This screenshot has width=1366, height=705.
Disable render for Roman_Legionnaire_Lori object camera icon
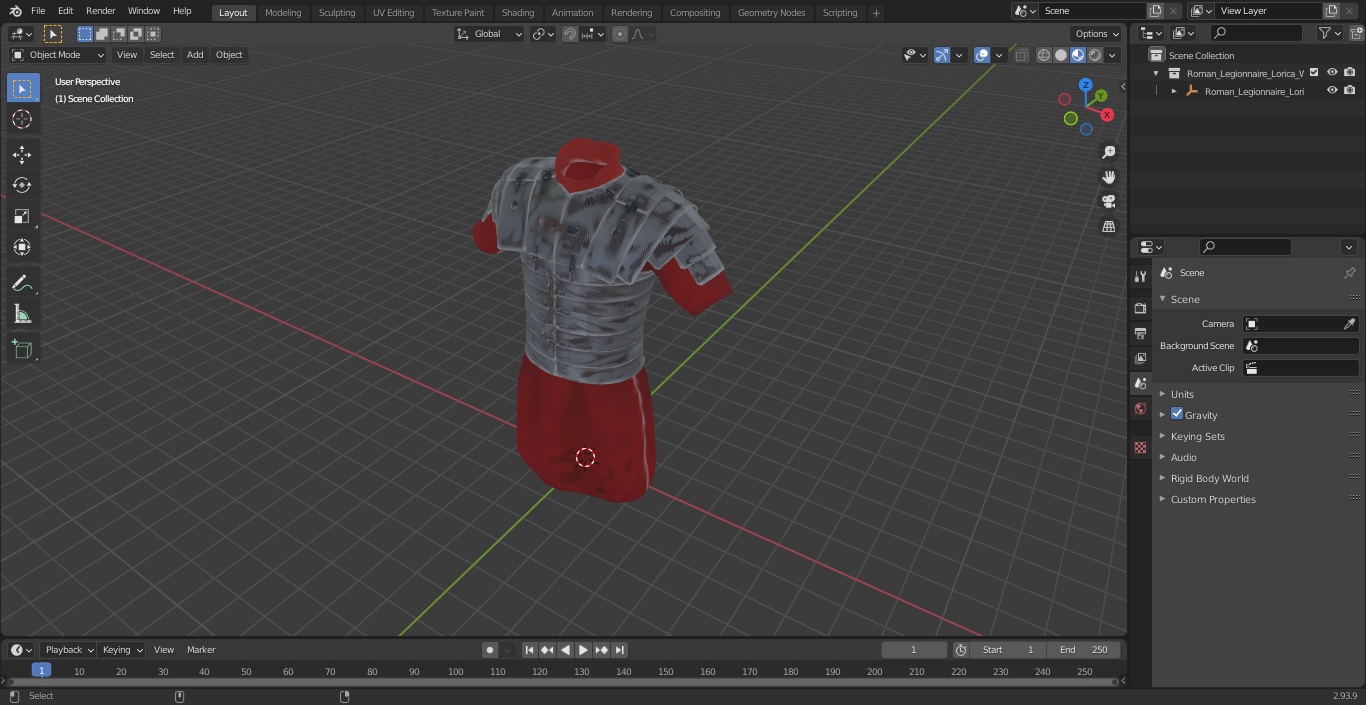pos(1350,91)
